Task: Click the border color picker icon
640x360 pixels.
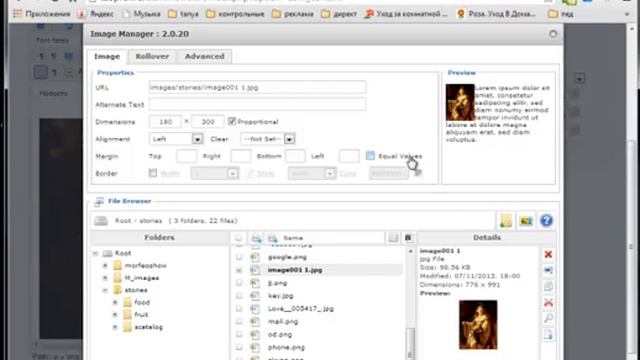Action: click(x=418, y=173)
